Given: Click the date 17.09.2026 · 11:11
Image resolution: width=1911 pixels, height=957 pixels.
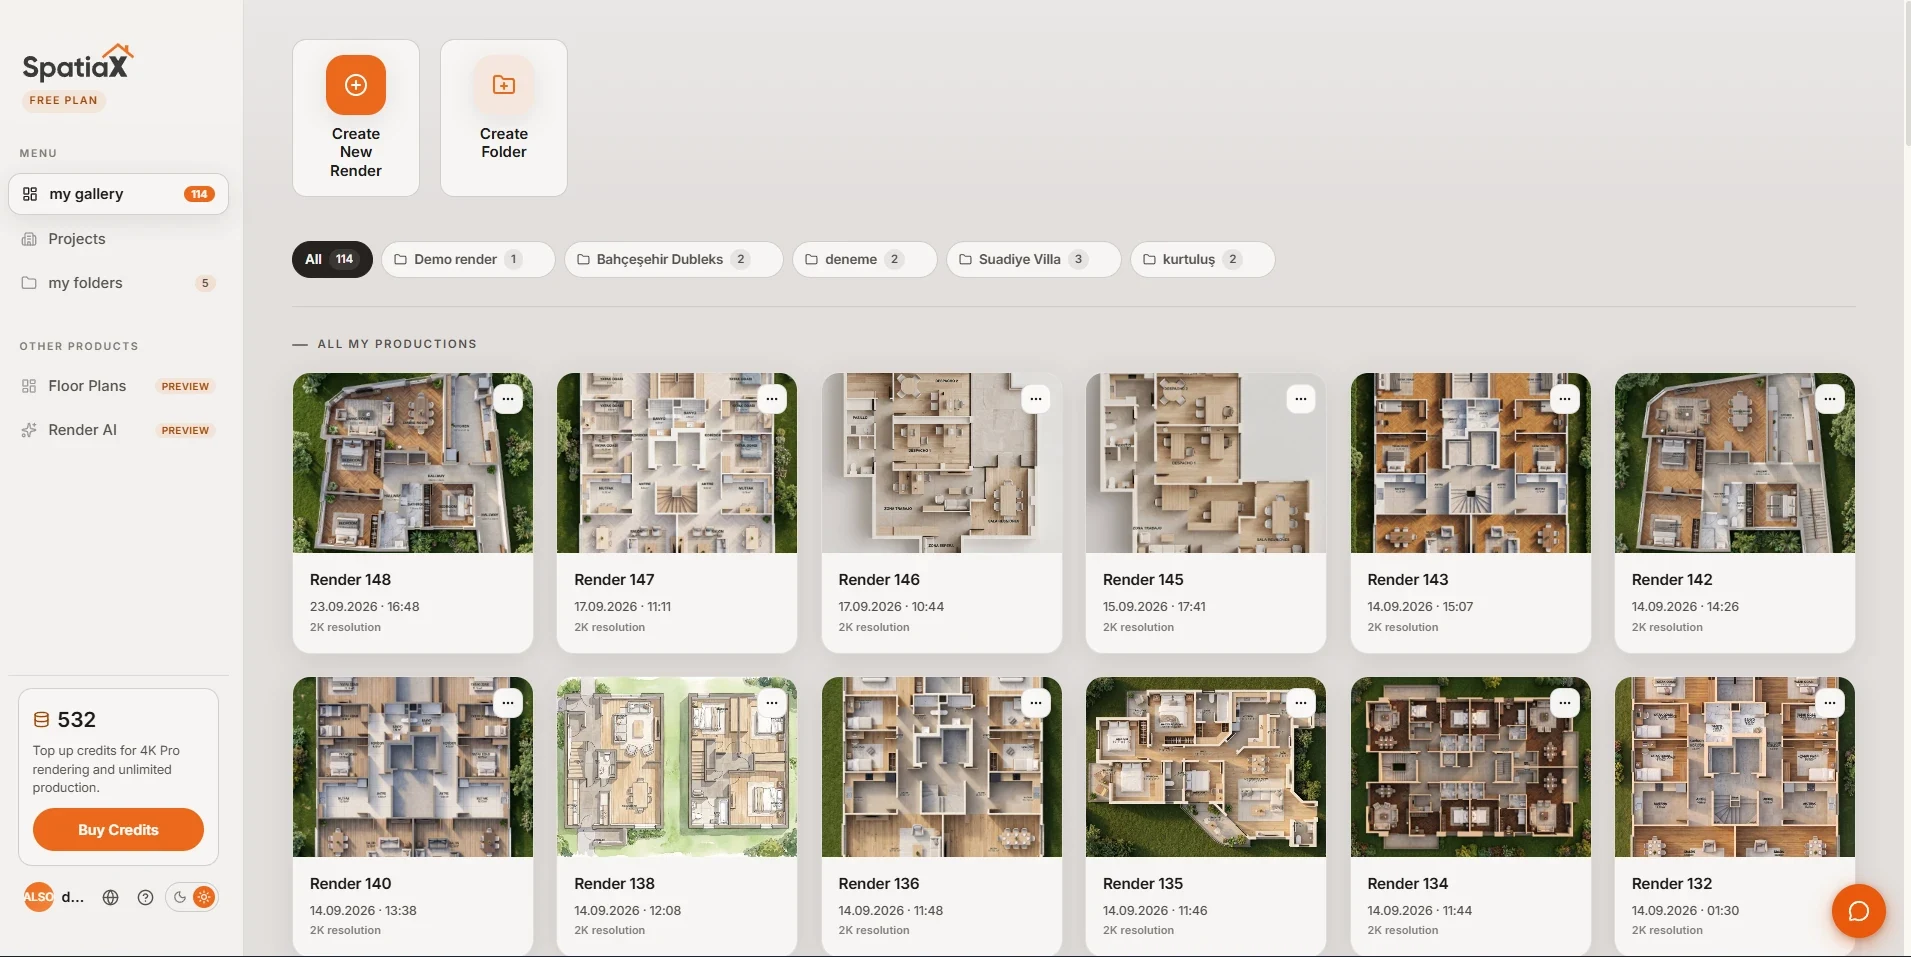Looking at the screenshot, I should pos(622,607).
